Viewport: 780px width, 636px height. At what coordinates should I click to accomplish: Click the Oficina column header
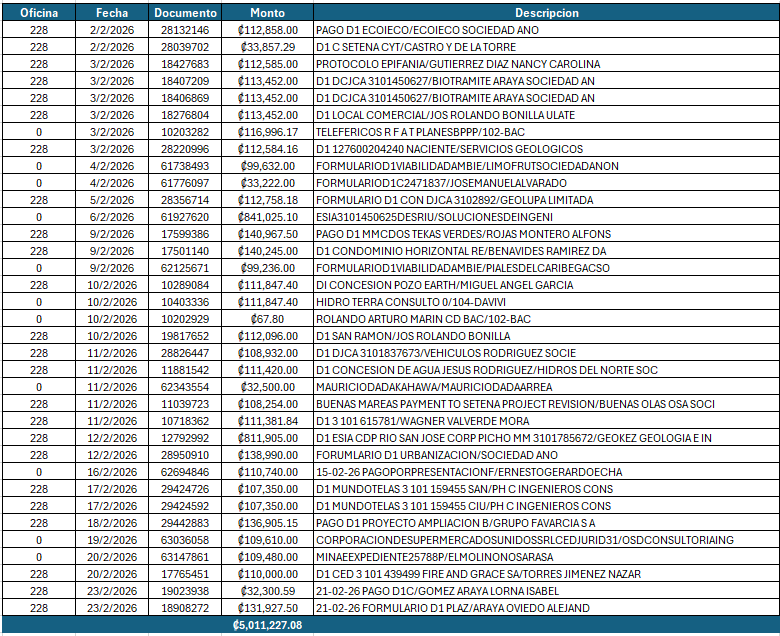[x=39, y=13]
